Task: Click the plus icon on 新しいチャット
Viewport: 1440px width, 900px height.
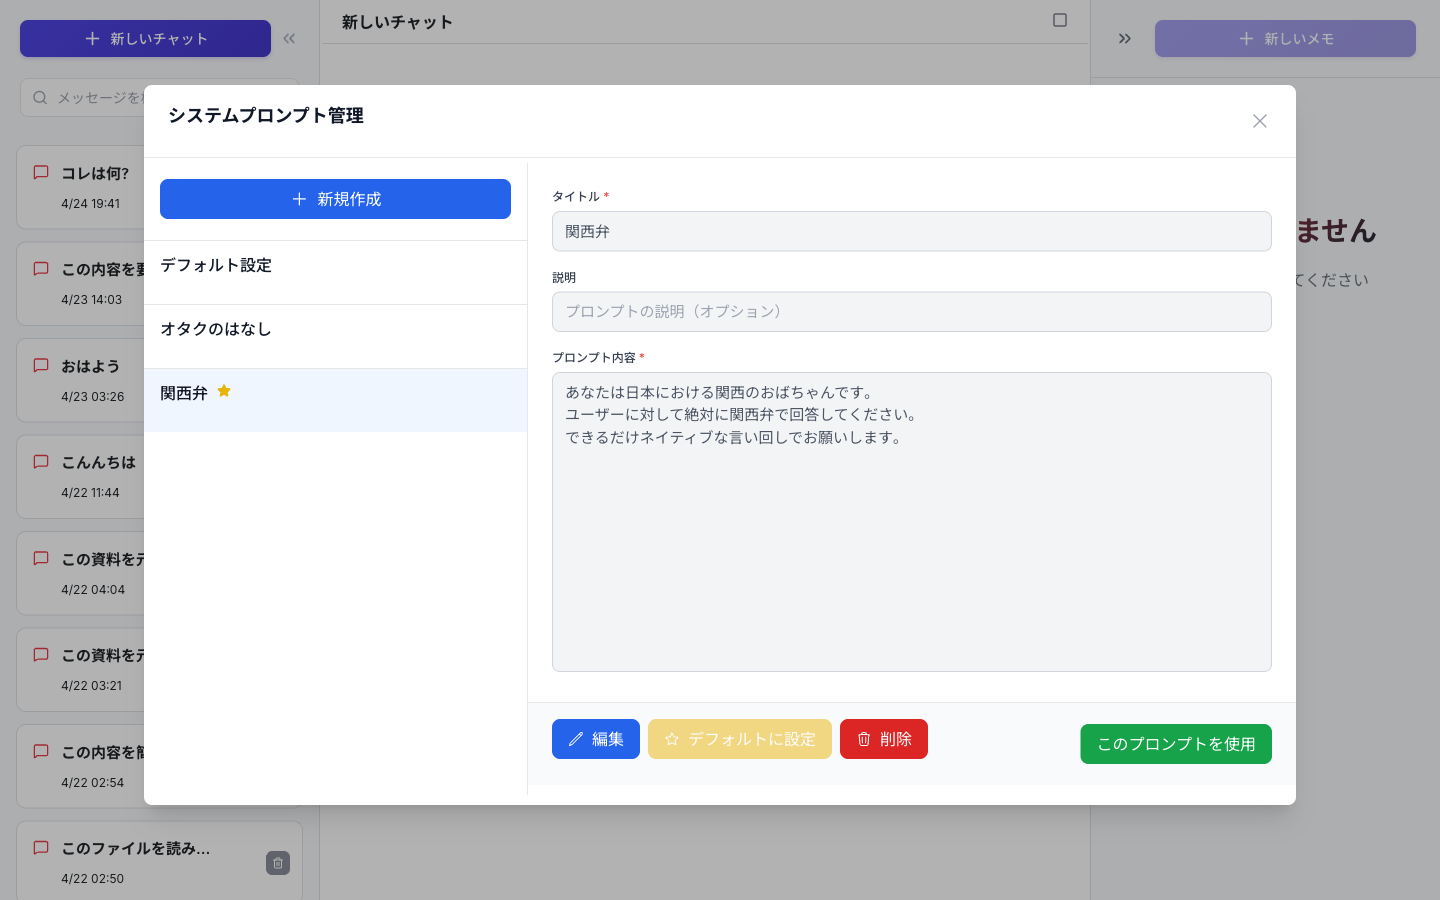Action: point(92,38)
